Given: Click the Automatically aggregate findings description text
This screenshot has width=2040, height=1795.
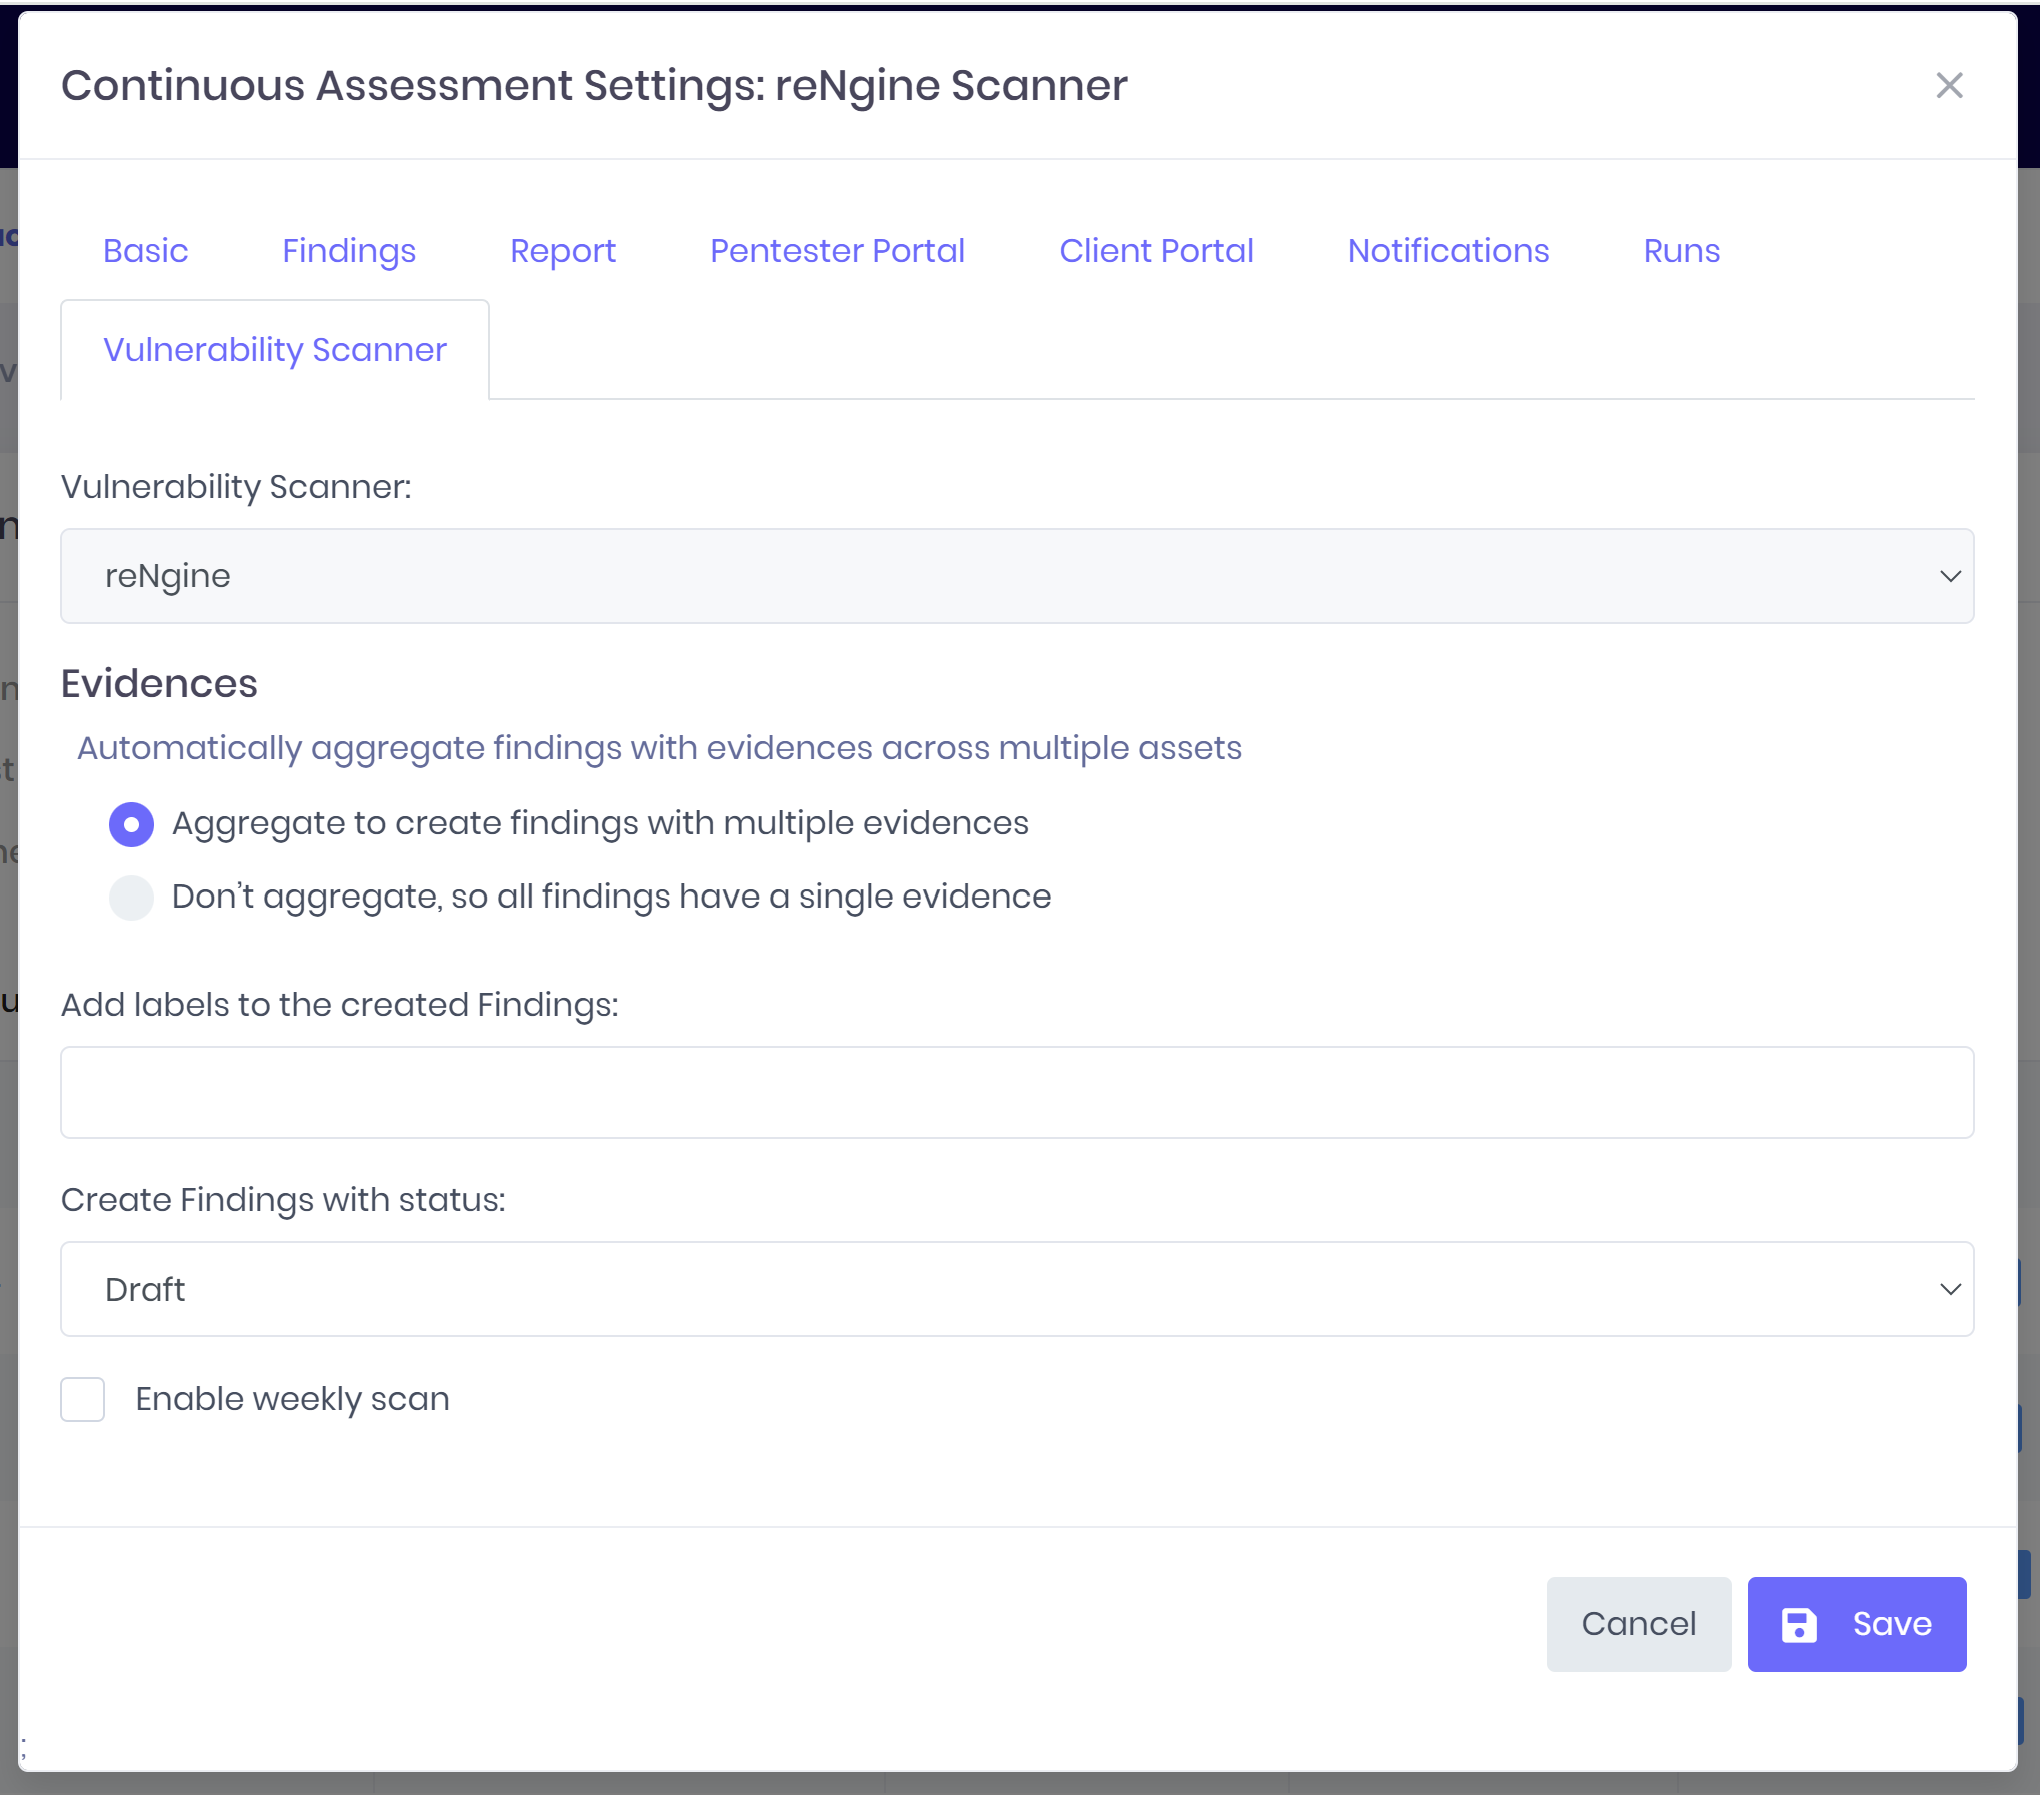Looking at the screenshot, I should pyautogui.click(x=659, y=748).
